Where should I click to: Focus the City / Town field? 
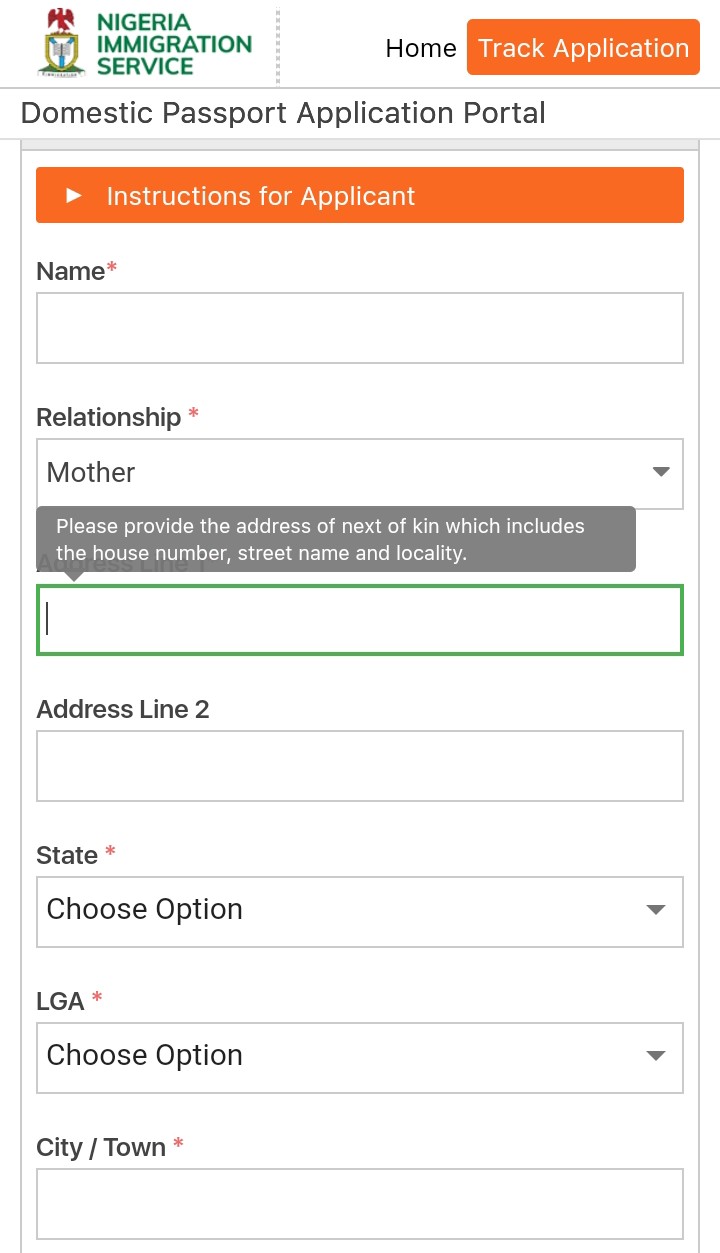point(360,1204)
